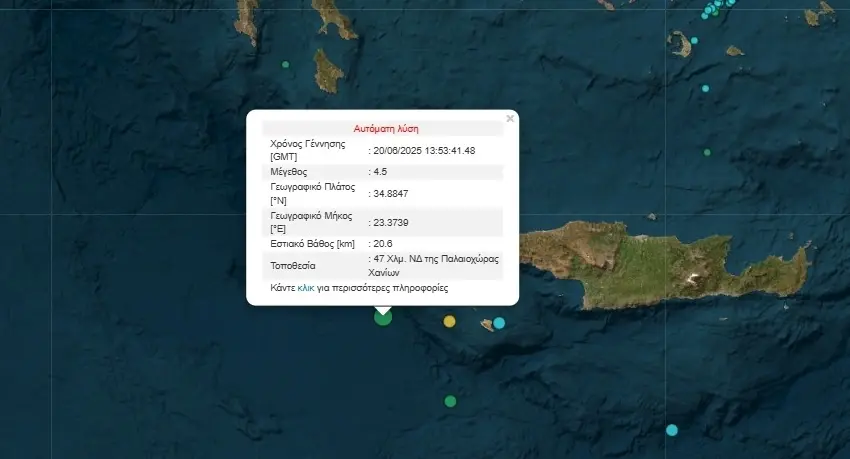Select the green marker south of the yellow marker
Image resolution: width=850 pixels, height=459 pixels.
click(450, 401)
